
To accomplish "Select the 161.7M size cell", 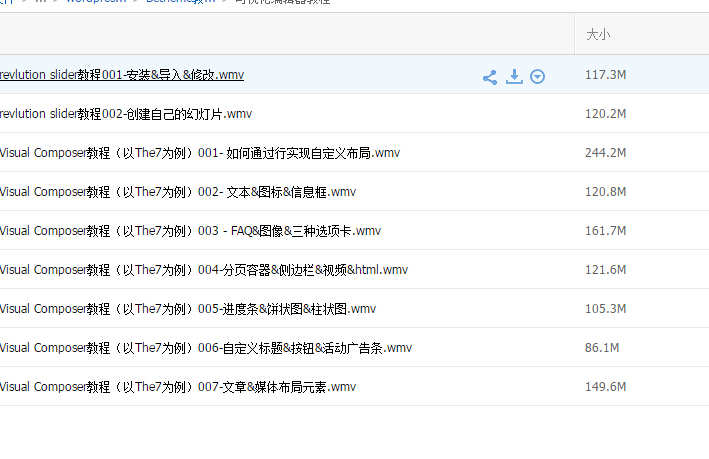I will tap(605, 231).
